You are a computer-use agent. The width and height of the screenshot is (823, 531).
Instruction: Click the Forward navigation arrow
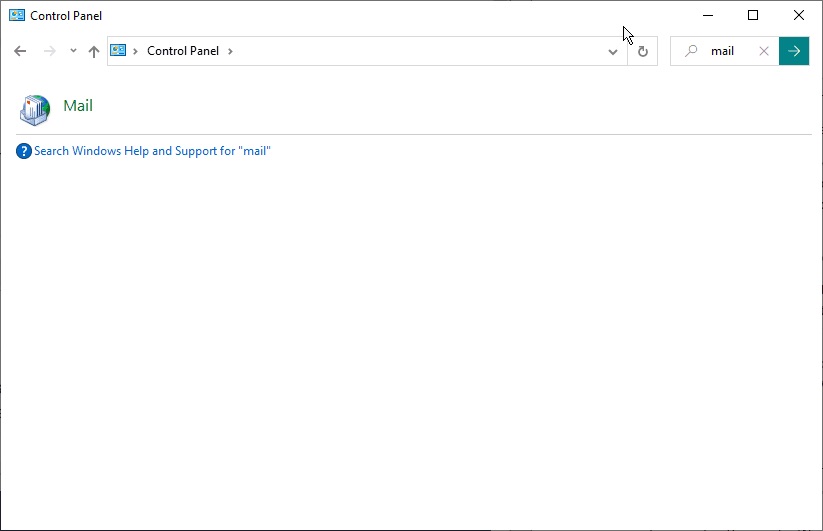pyautogui.click(x=49, y=51)
